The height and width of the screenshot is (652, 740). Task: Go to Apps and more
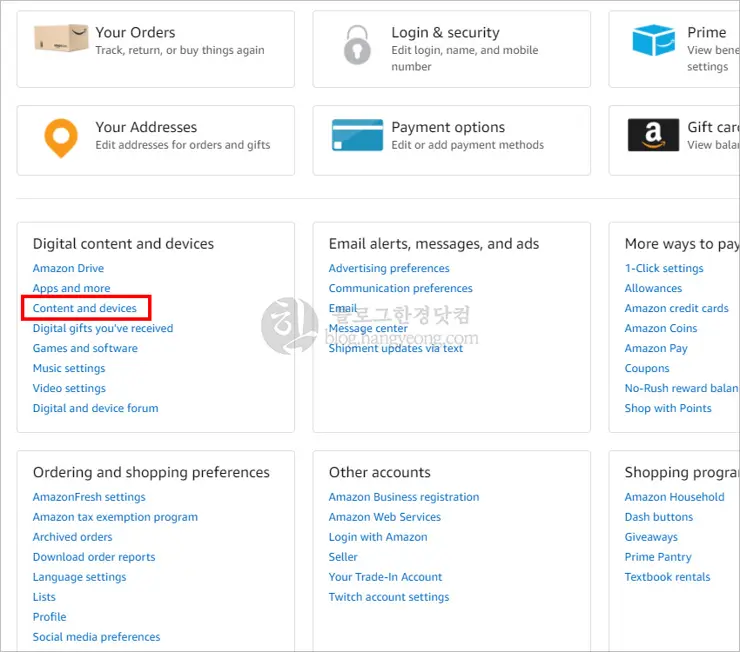coord(71,288)
